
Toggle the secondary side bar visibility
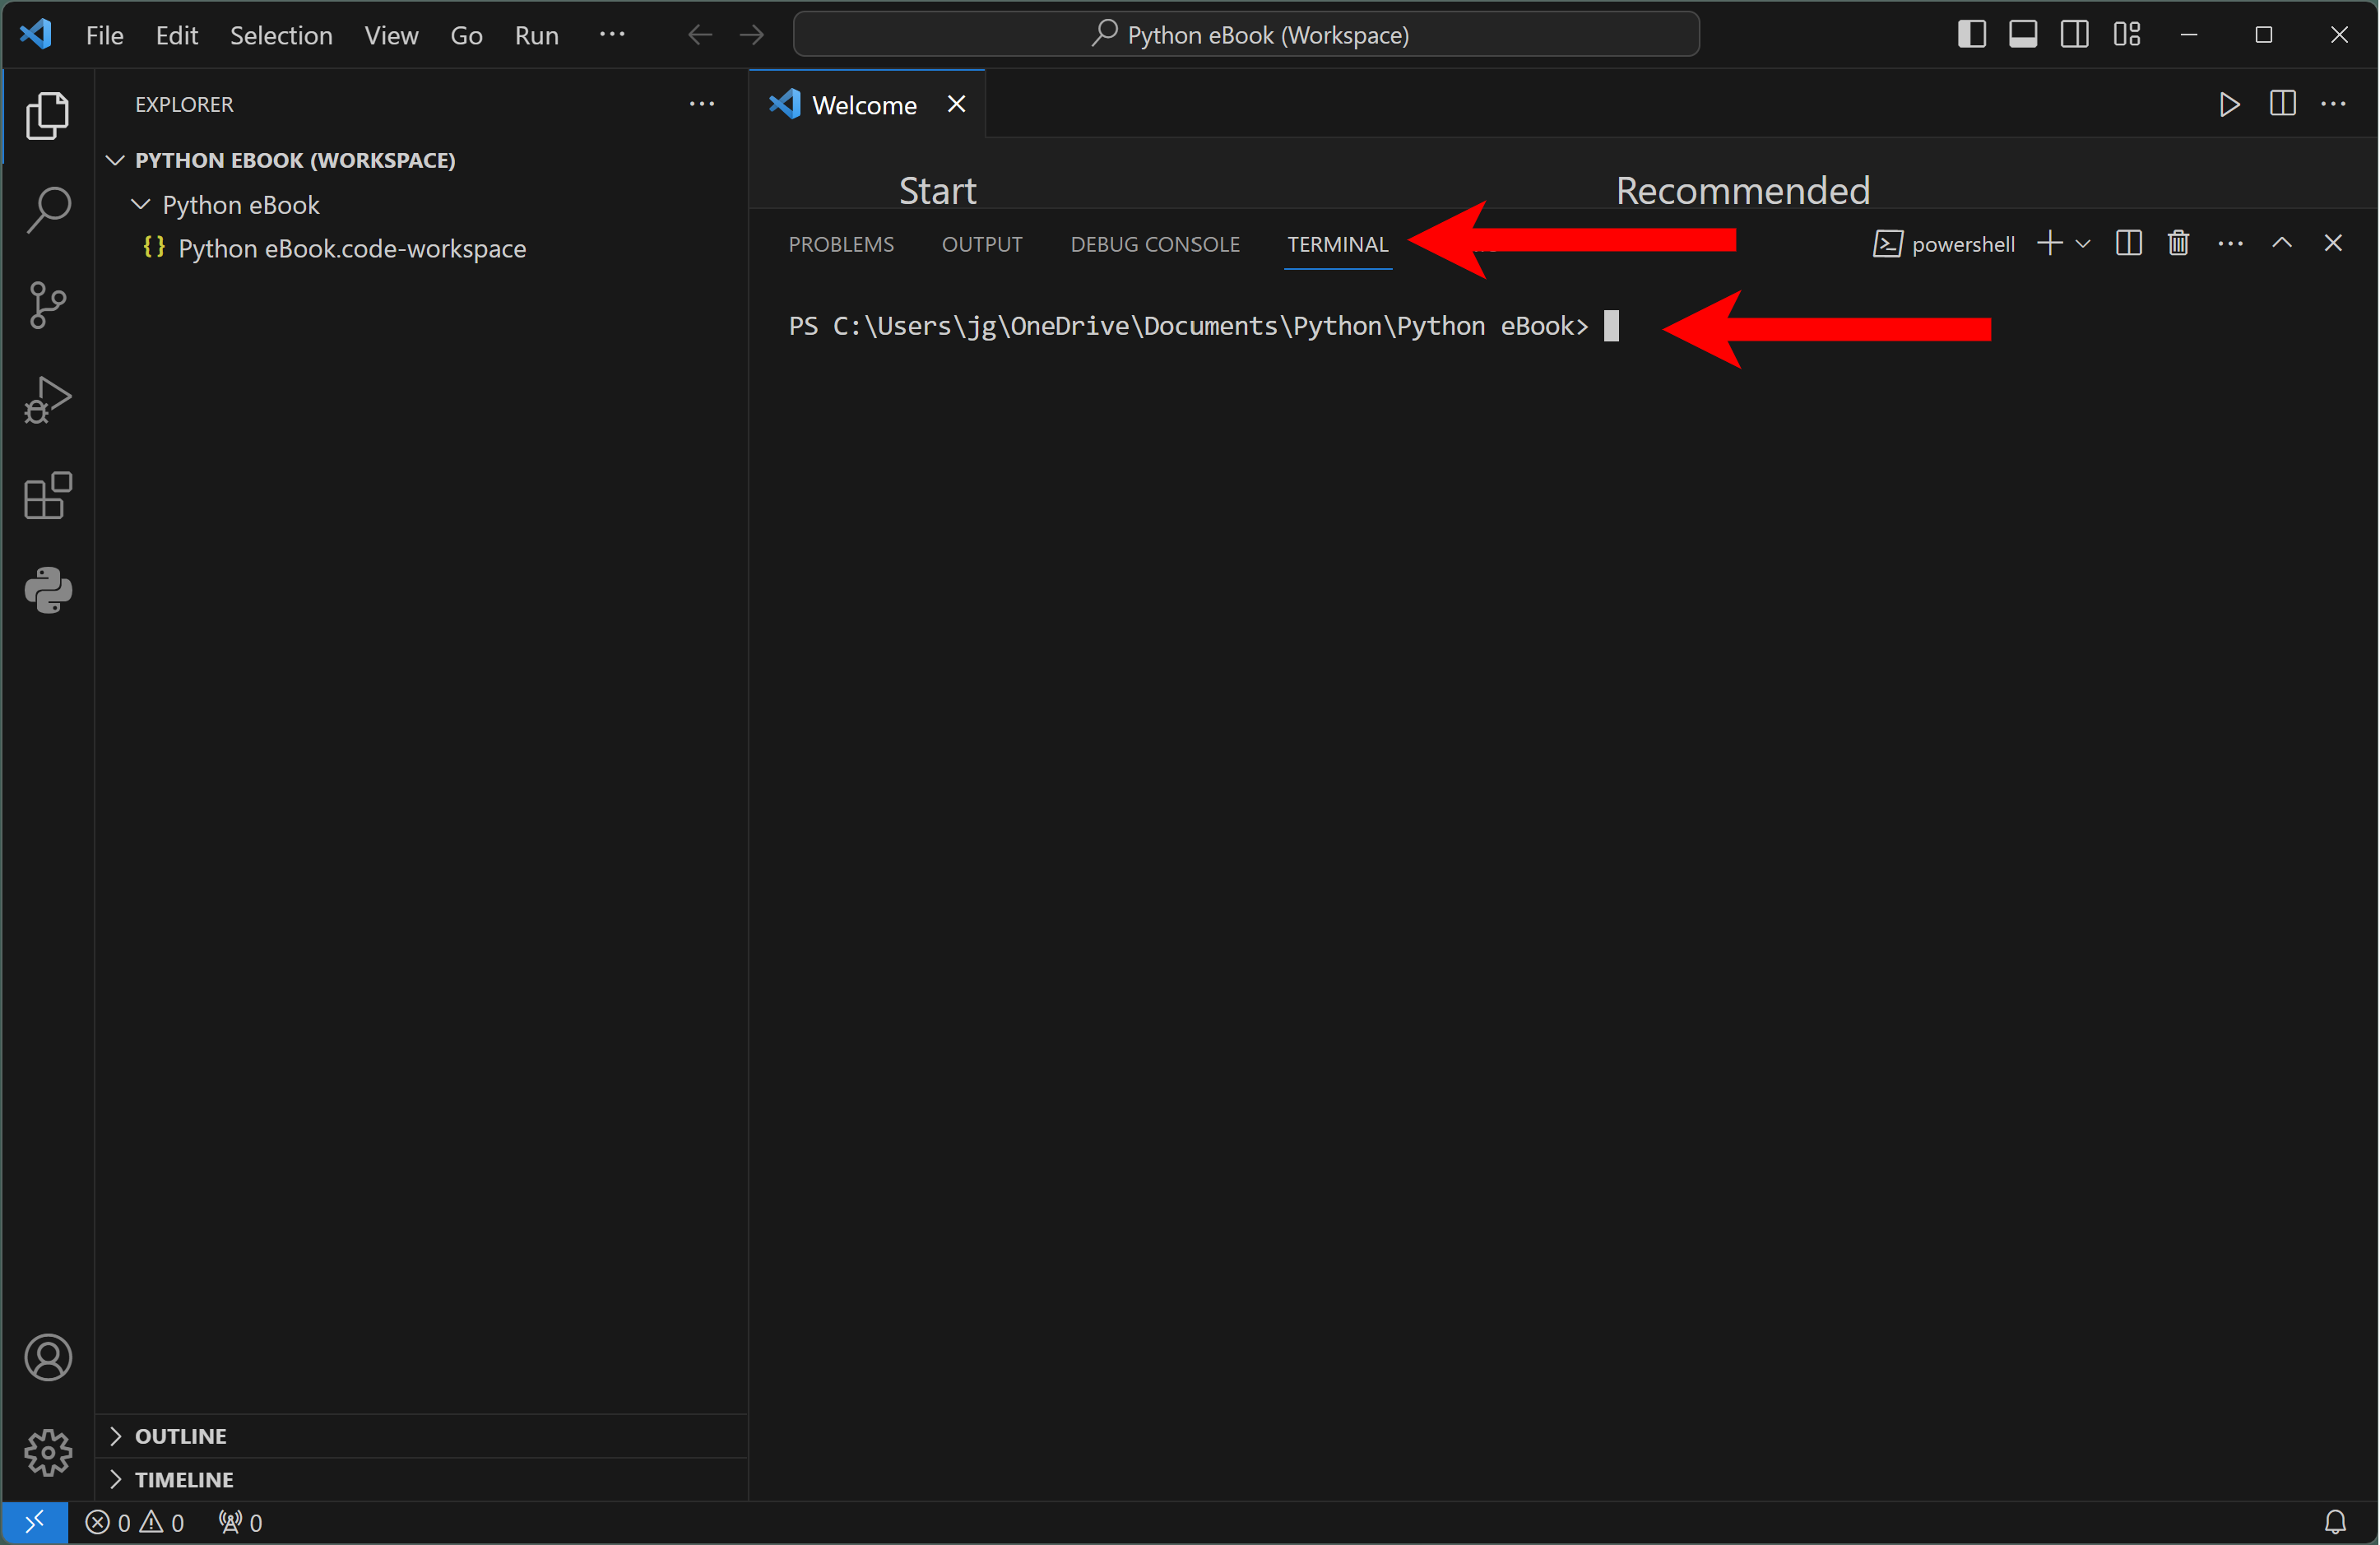[x=2075, y=34]
